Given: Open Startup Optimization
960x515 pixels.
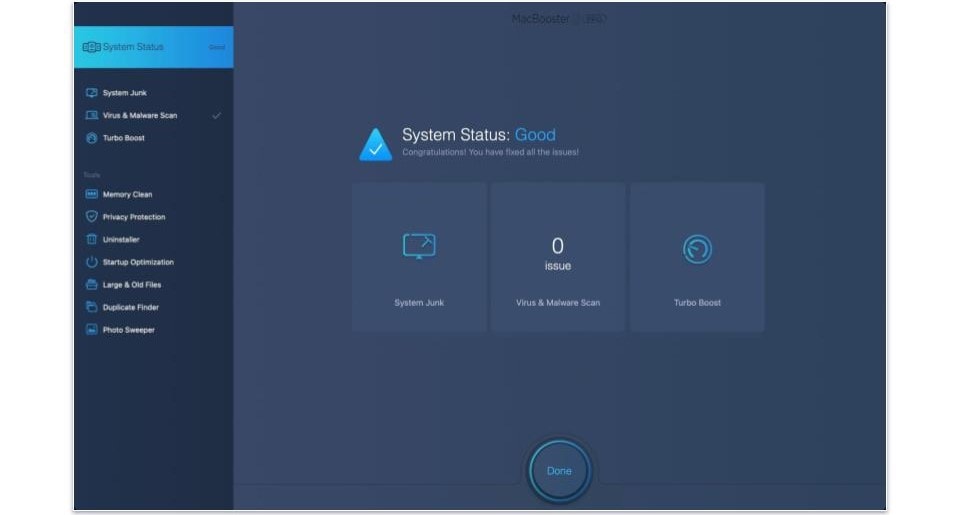Looking at the screenshot, I should tap(138, 262).
